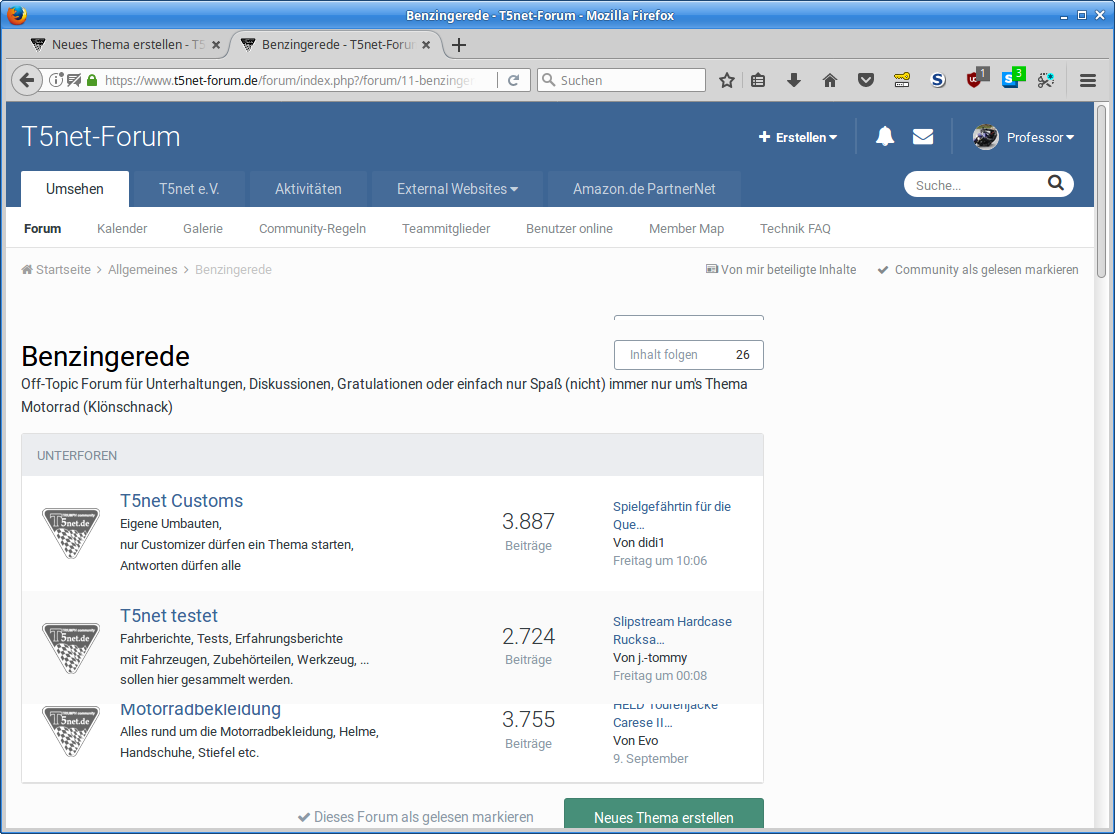Click the Pocket shield icon
Viewport: 1115px width, 834px height.
coord(865,80)
